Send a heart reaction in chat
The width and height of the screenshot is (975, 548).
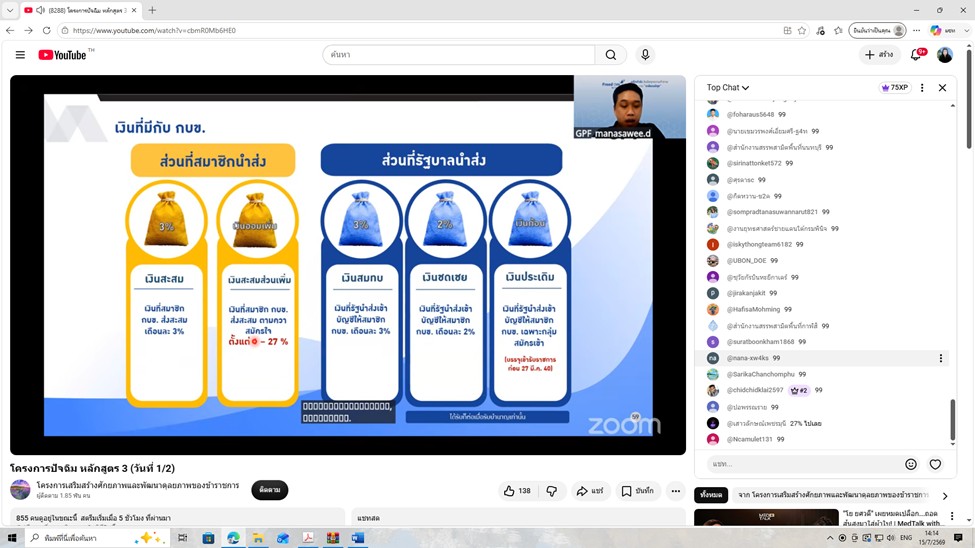point(935,464)
